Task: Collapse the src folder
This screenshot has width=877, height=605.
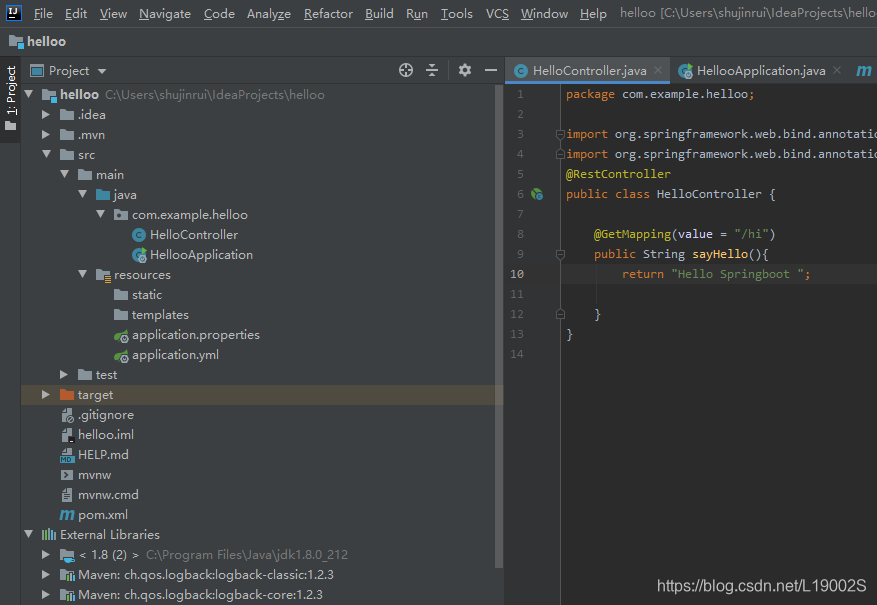Action: [x=46, y=154]
